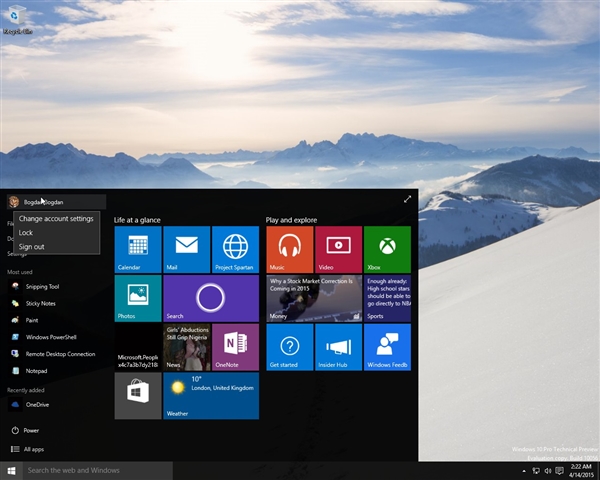Image resolution: width=600 pixels, height=480 pixels.
Task: Click the Cortana Search tile
Action: point(210,298)
